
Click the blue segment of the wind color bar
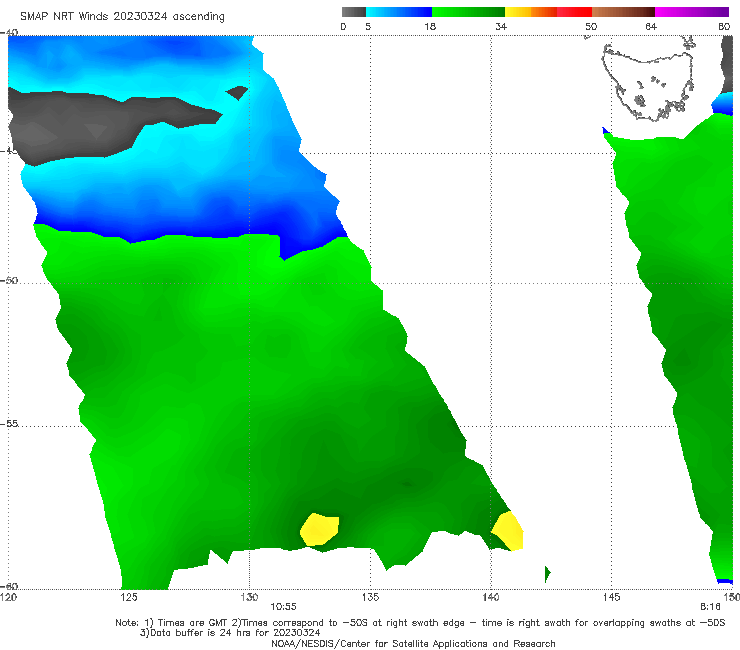tap(399, 12)
